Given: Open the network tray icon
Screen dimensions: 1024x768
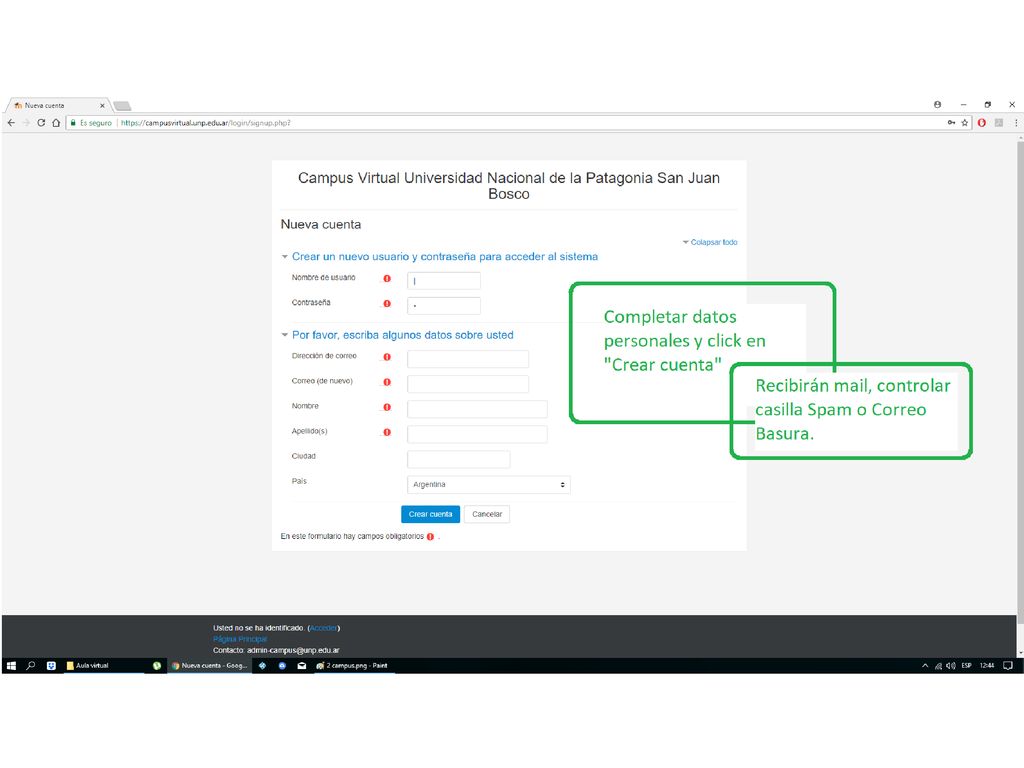Looking at the screenshot, I should (x=938, y=666).
